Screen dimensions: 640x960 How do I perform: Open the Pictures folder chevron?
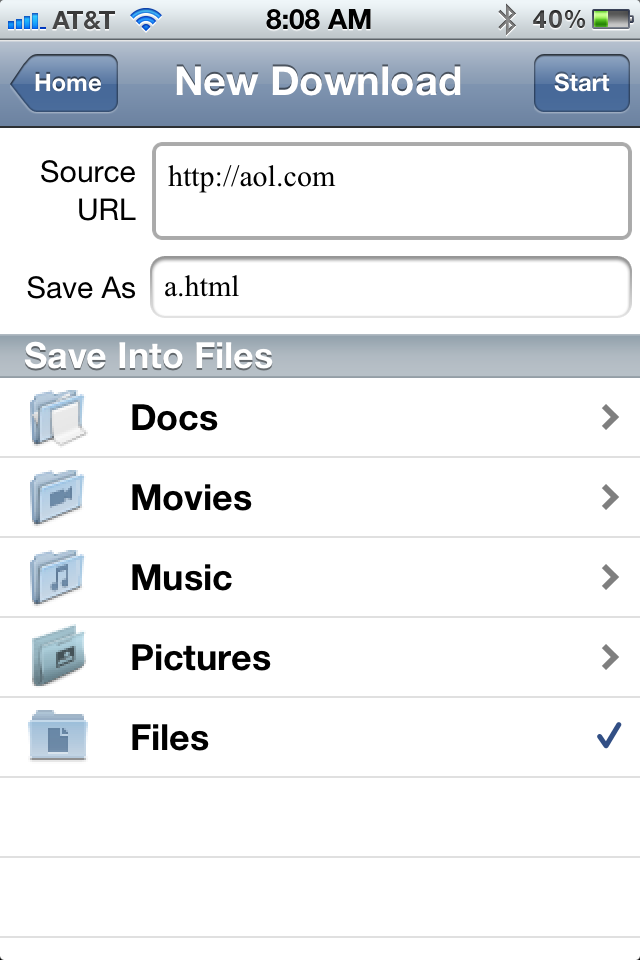point(610,658)
